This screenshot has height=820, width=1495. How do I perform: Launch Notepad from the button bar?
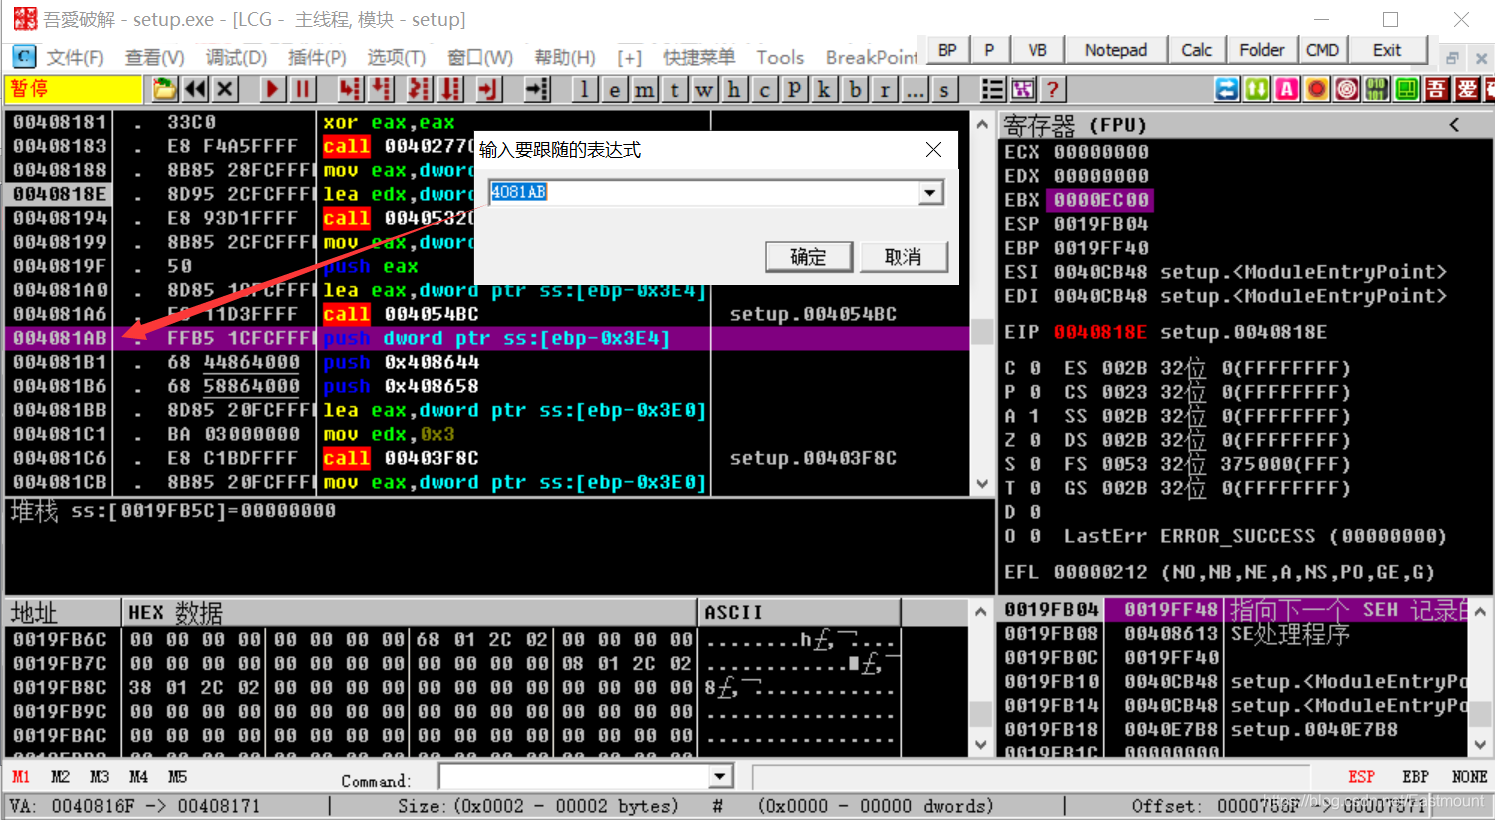coord(1116,50)
